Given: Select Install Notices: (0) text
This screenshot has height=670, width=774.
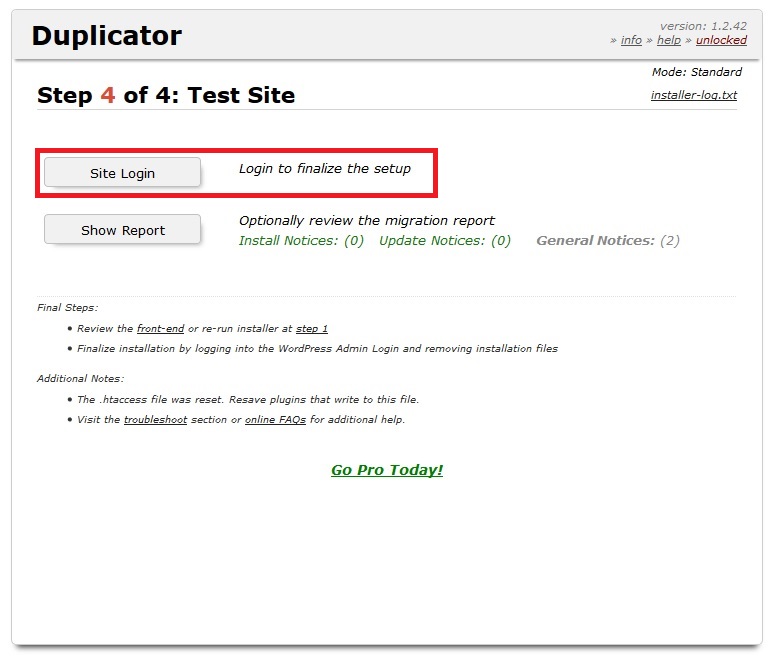Looking at the screenshot, I should pos(301,241).
